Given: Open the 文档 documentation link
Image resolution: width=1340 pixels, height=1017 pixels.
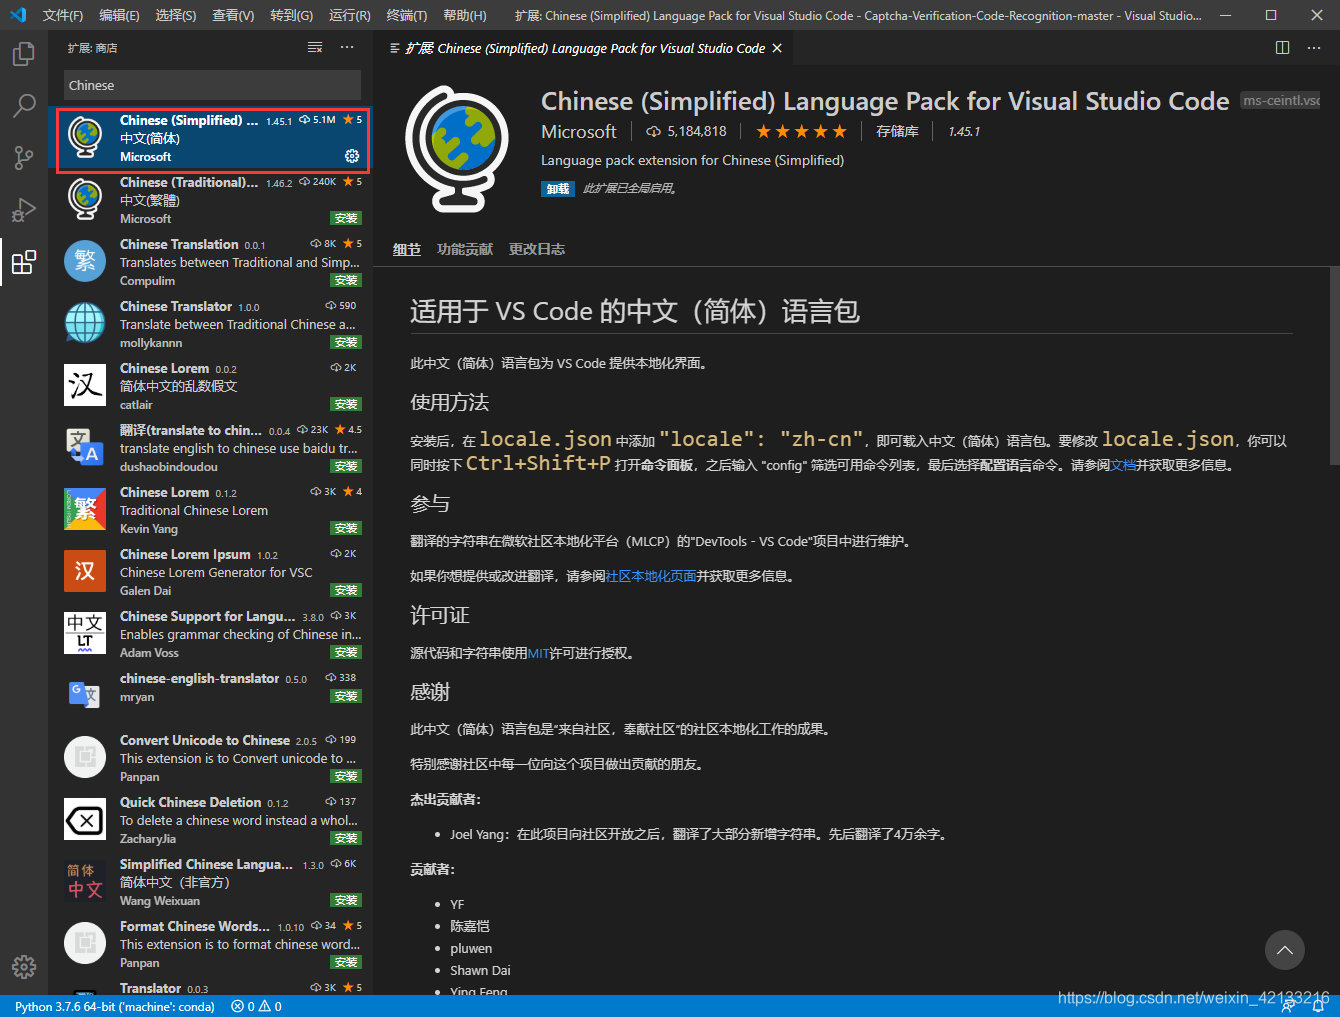Looking at the screenshot, I should (1123, 465).
